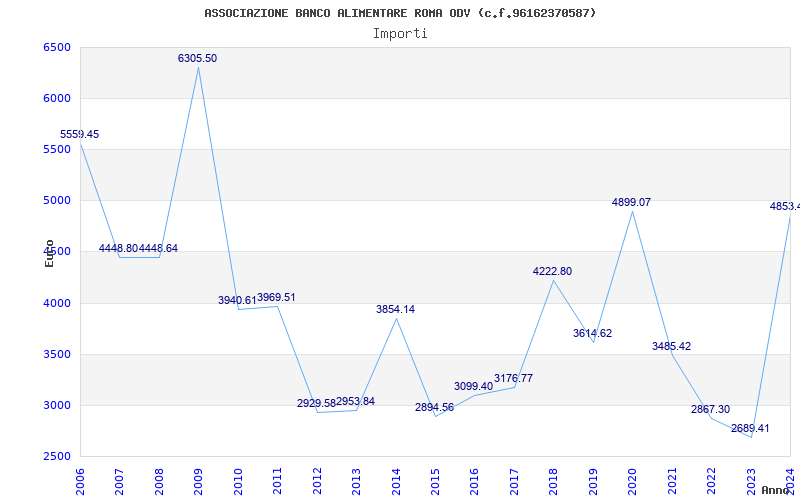Select the 2500 y-axis tick label
800x500 pixels.
[57, 457]
